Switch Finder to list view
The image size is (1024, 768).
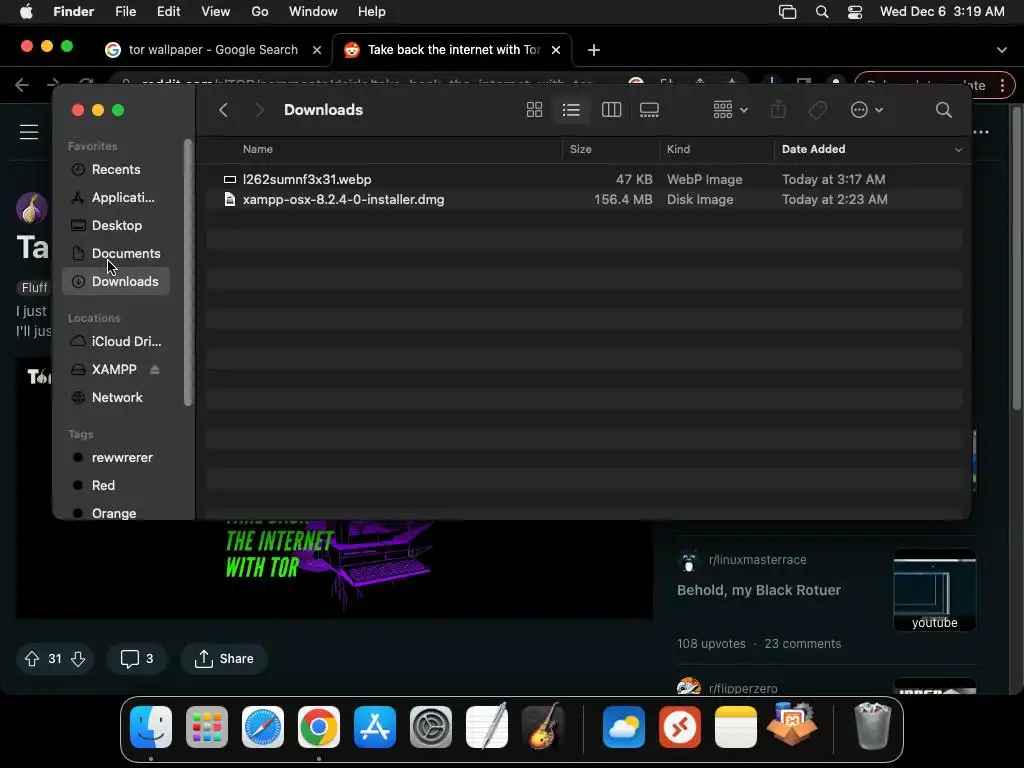[x=571, y=110]
